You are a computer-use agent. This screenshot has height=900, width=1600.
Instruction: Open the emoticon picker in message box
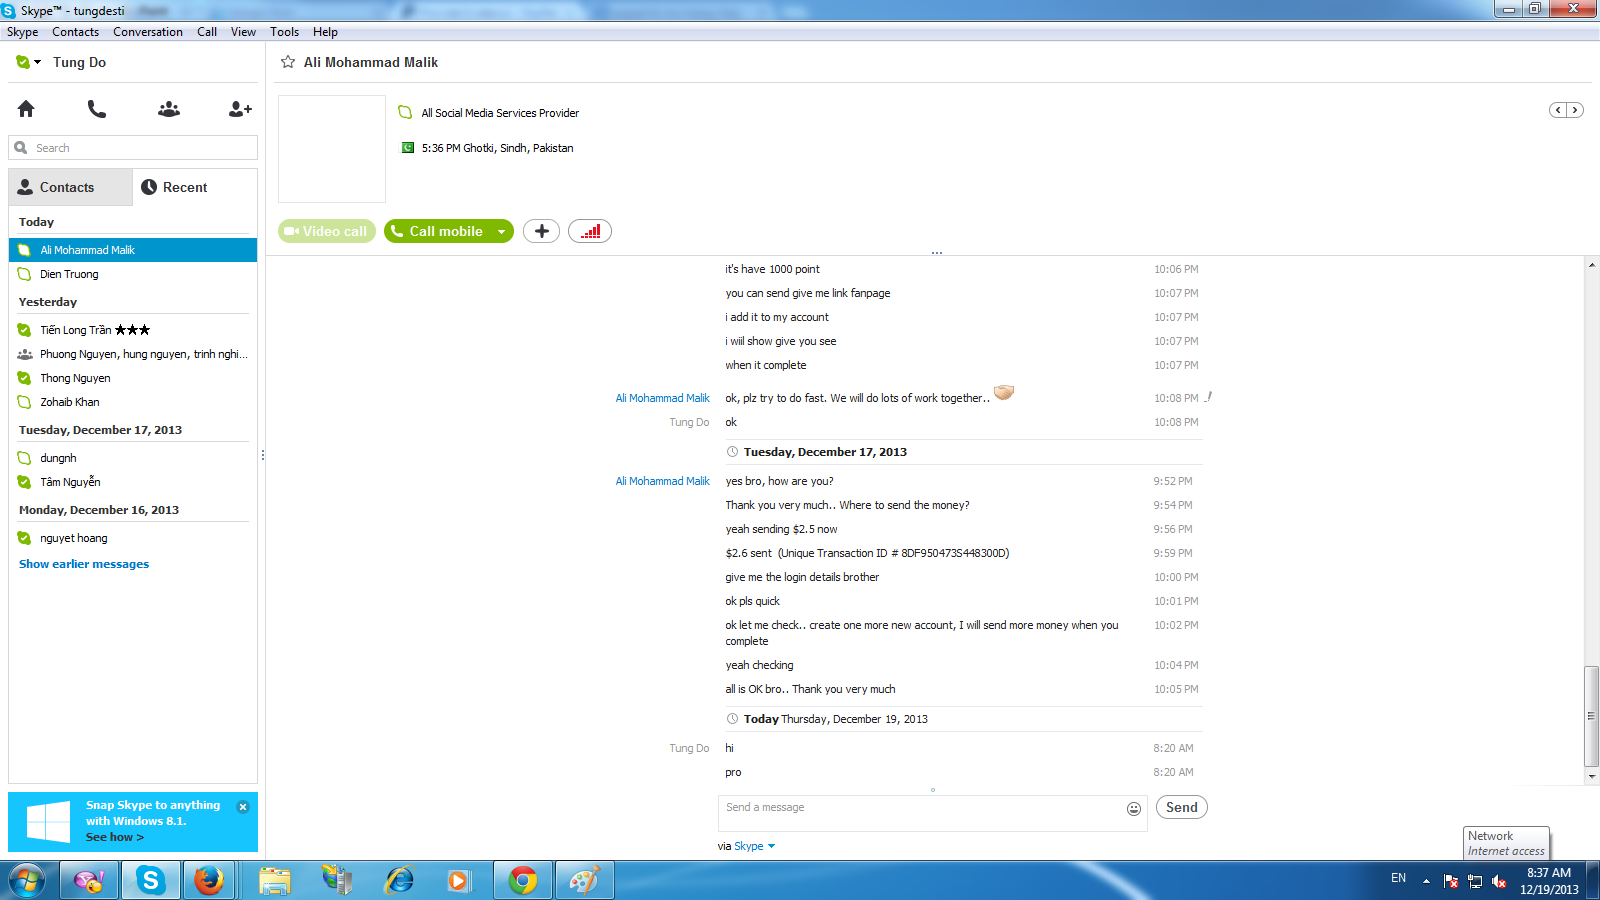coord(1134,809)
